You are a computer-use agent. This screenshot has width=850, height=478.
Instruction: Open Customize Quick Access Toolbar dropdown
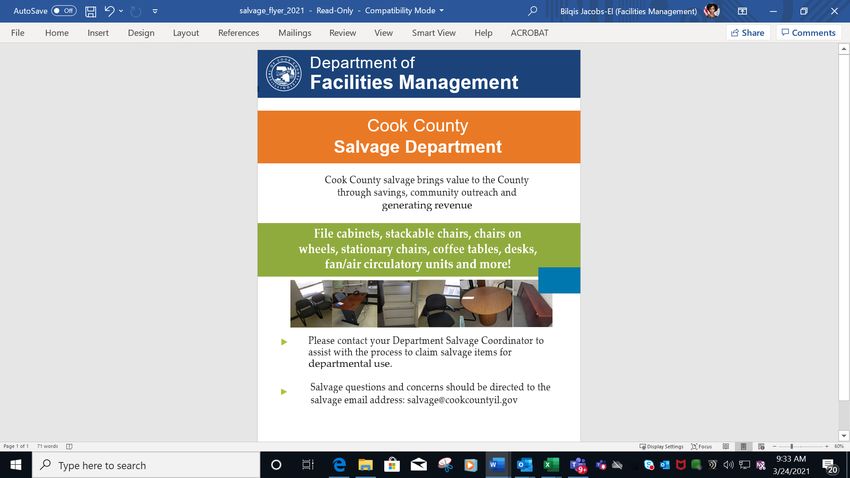155,11
